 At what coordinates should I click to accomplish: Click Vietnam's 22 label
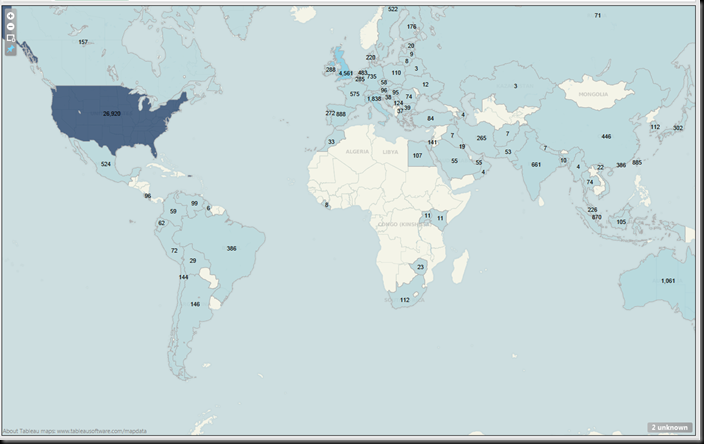coord(600,167)
